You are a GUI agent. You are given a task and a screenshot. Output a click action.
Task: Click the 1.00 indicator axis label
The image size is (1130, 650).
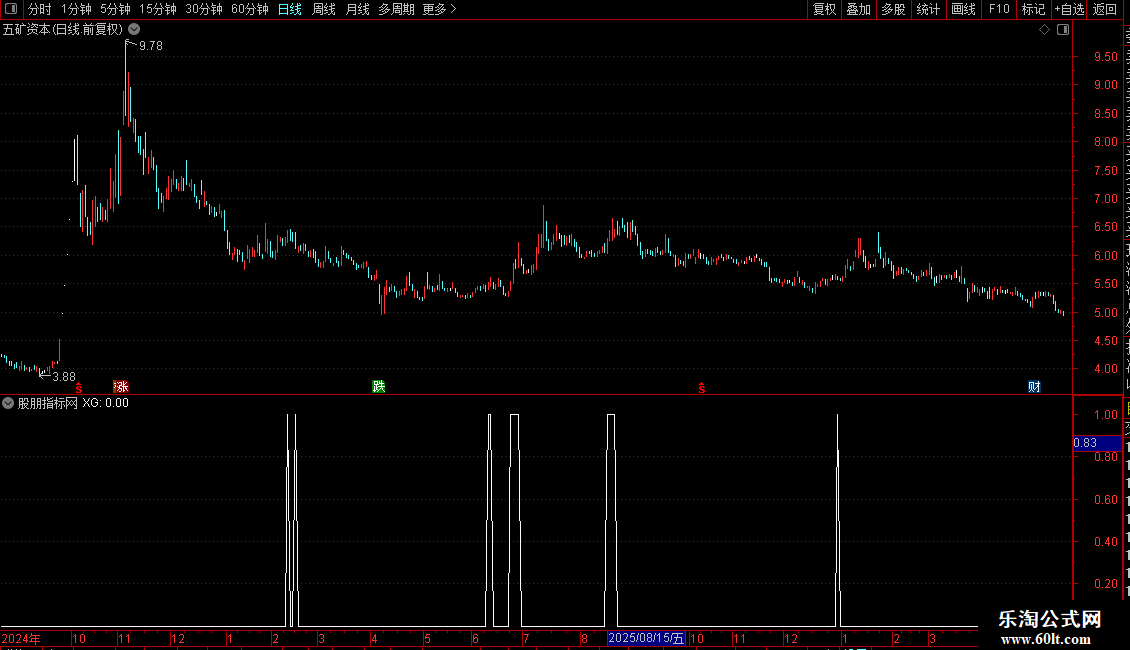[1105, 415]
